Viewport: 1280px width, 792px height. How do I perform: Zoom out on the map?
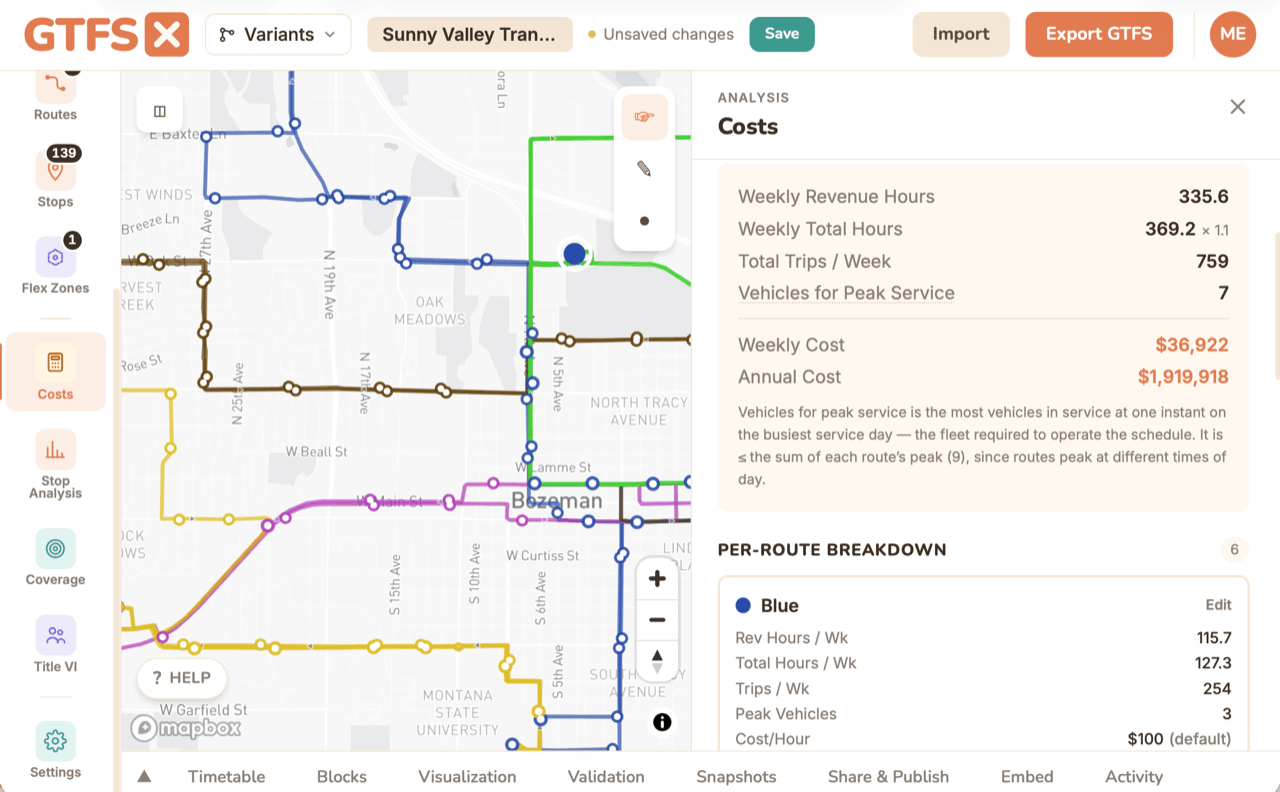click(657, 620)
